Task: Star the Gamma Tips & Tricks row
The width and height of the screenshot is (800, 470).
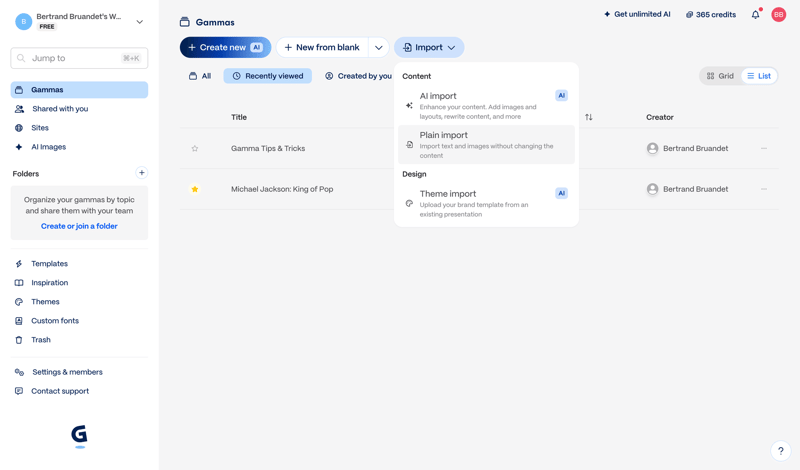Action: pyautogui.click(x=195, y=149)
